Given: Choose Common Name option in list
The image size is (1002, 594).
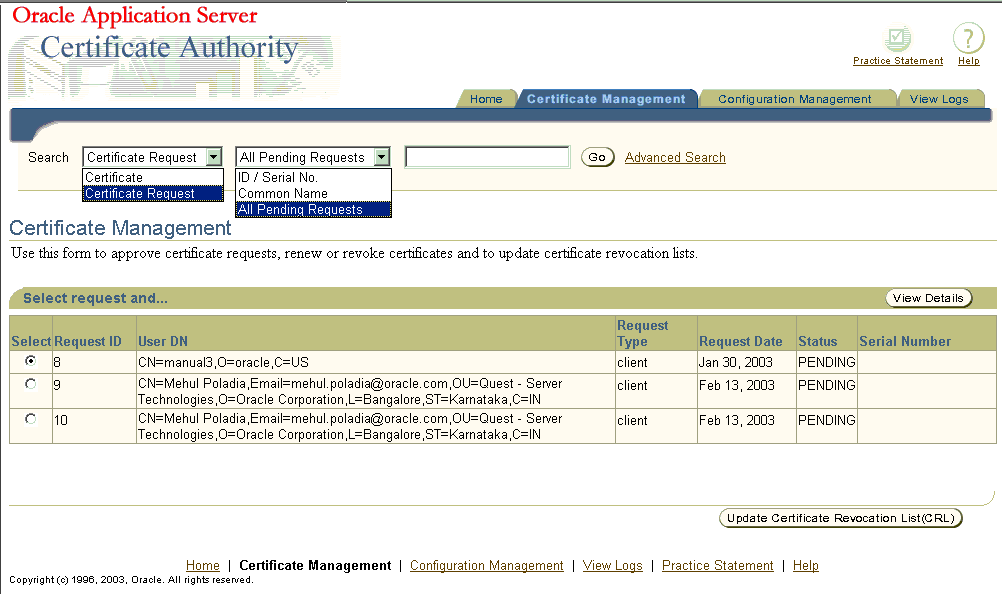Looking at the screenshot, I should [x=313, y=194].
